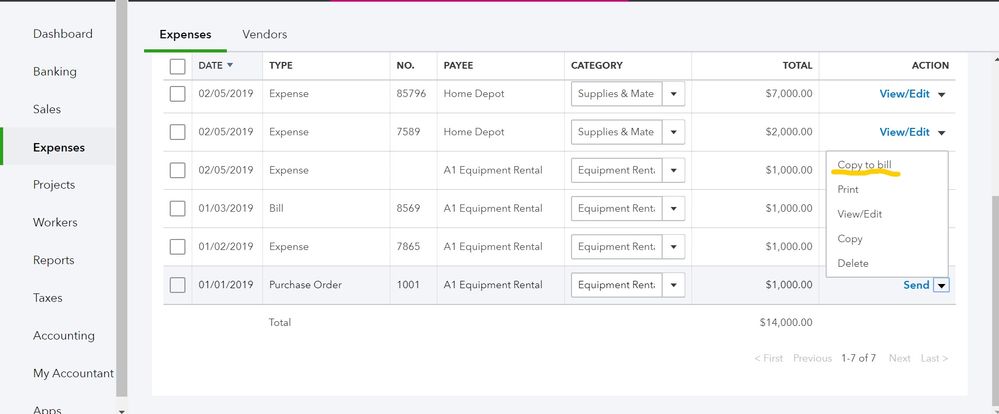Sort the table by the DATE column arrow
Image resolution: width=999 pixels, height=414 pixels.
pos(231,65)
